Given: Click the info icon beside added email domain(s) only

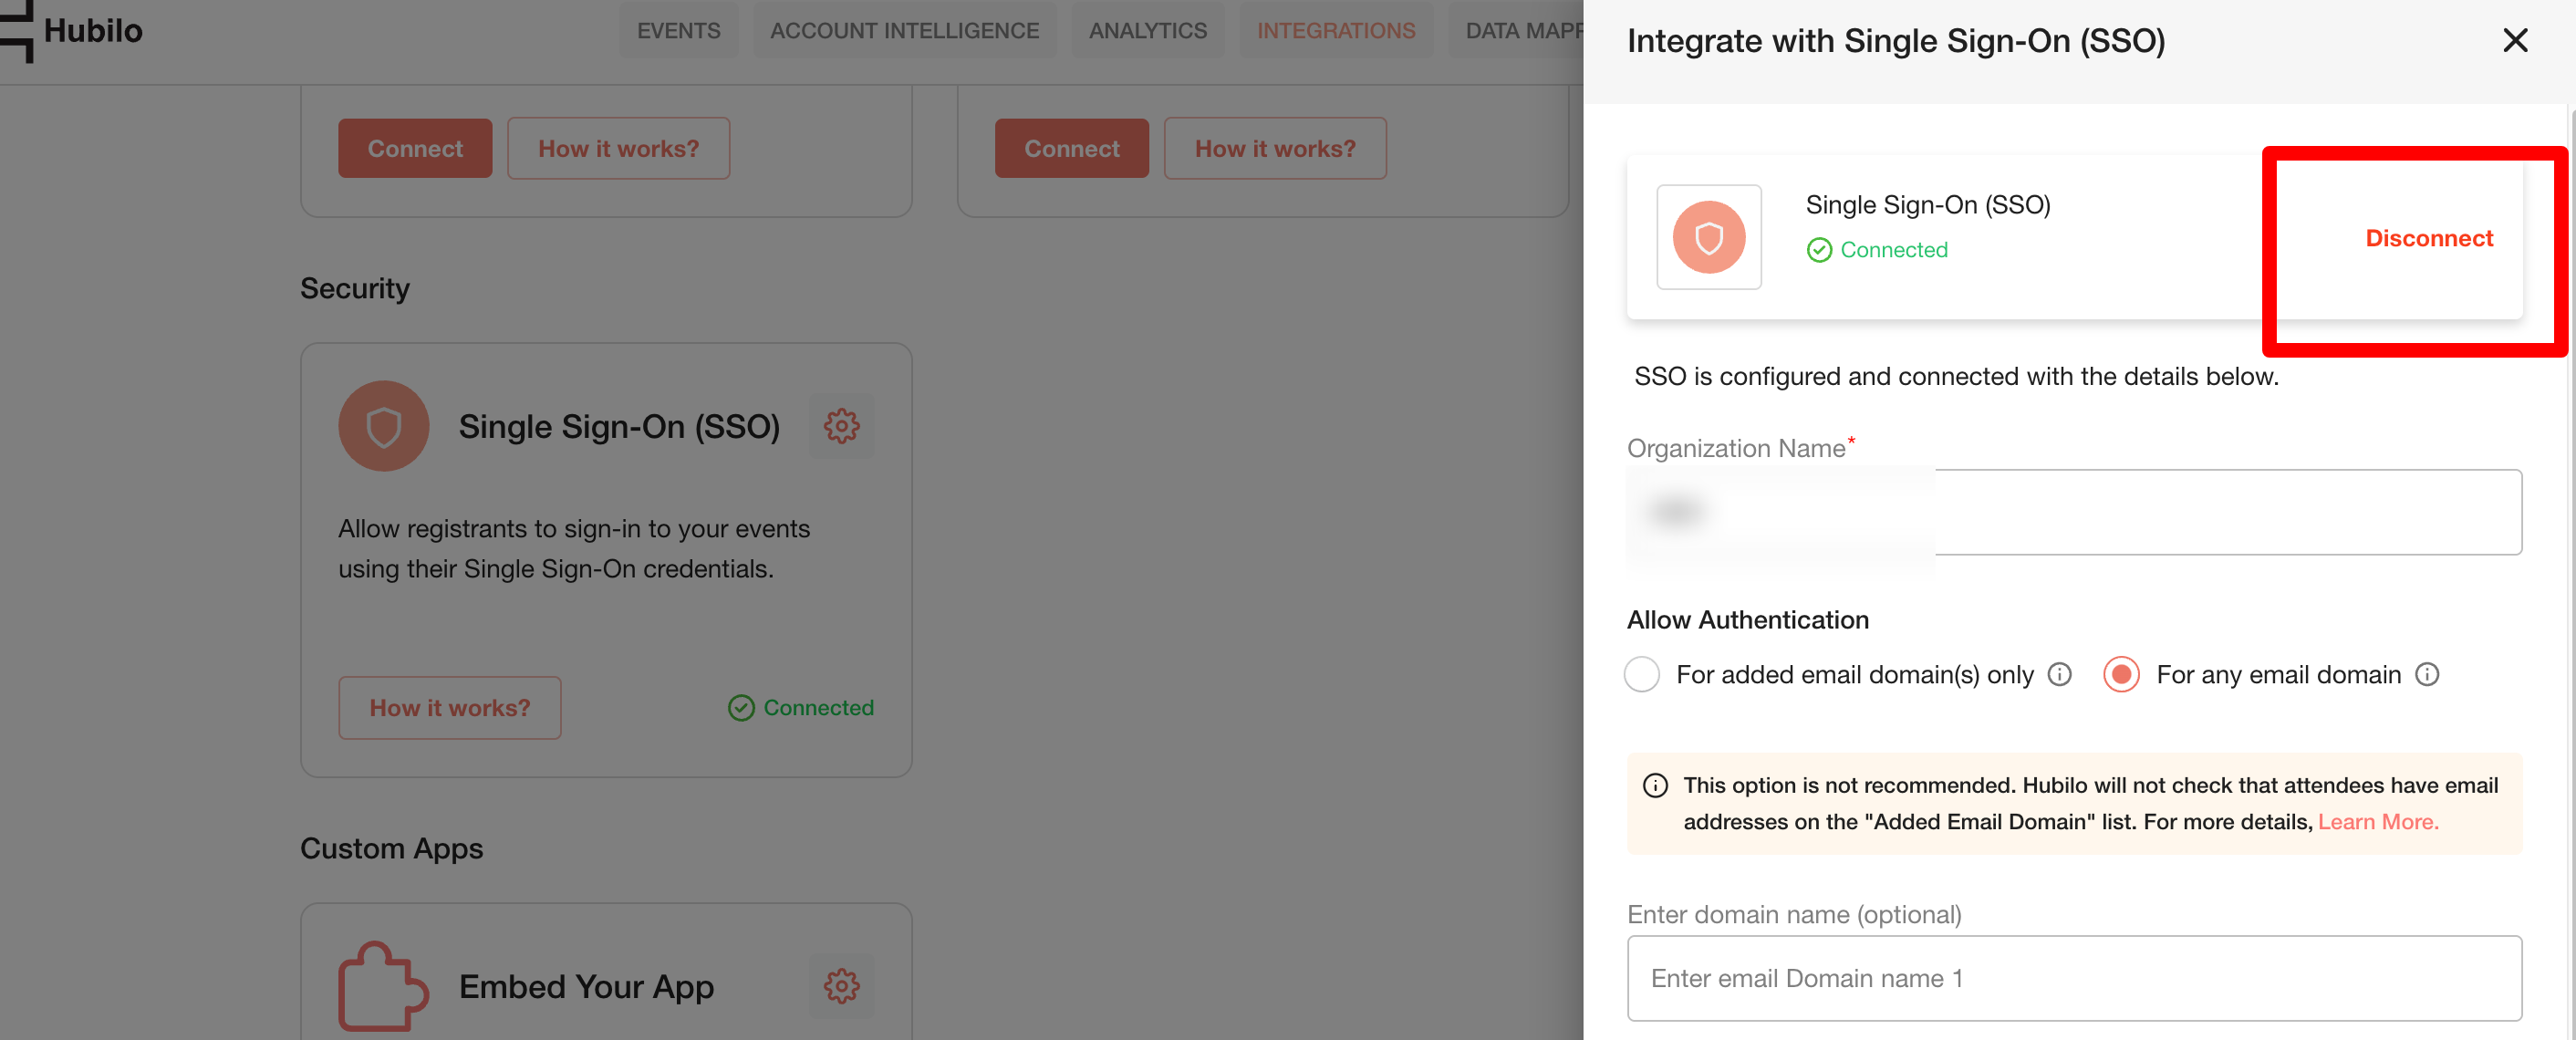Looking at the screenshot, I should 2060,675.
